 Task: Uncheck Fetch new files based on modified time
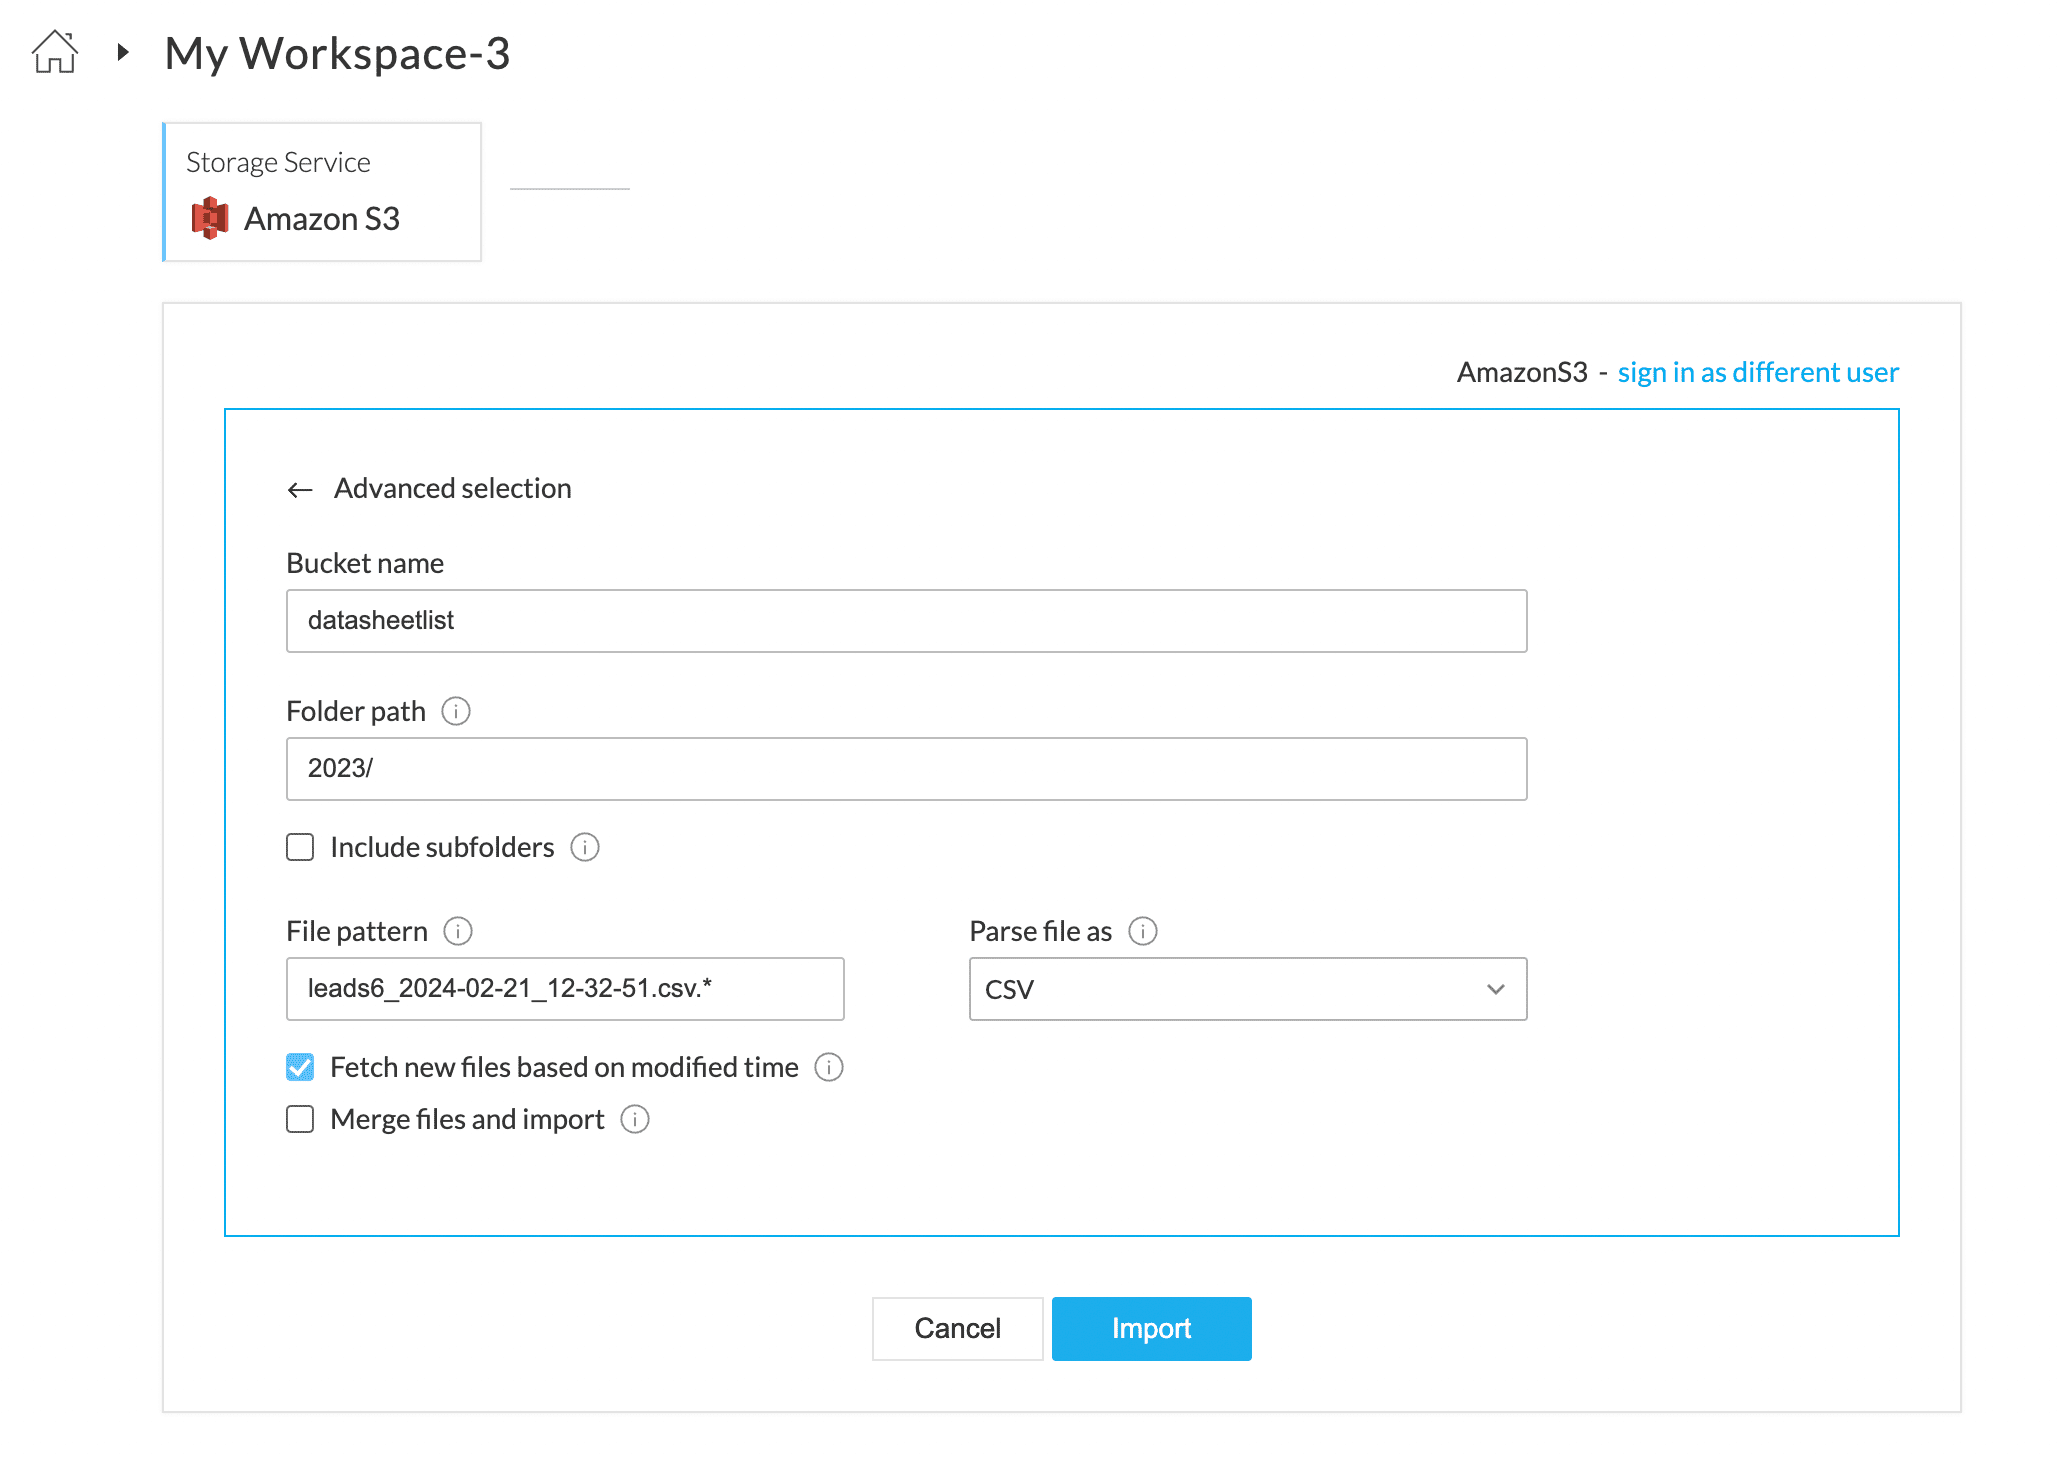point(300,1067)
